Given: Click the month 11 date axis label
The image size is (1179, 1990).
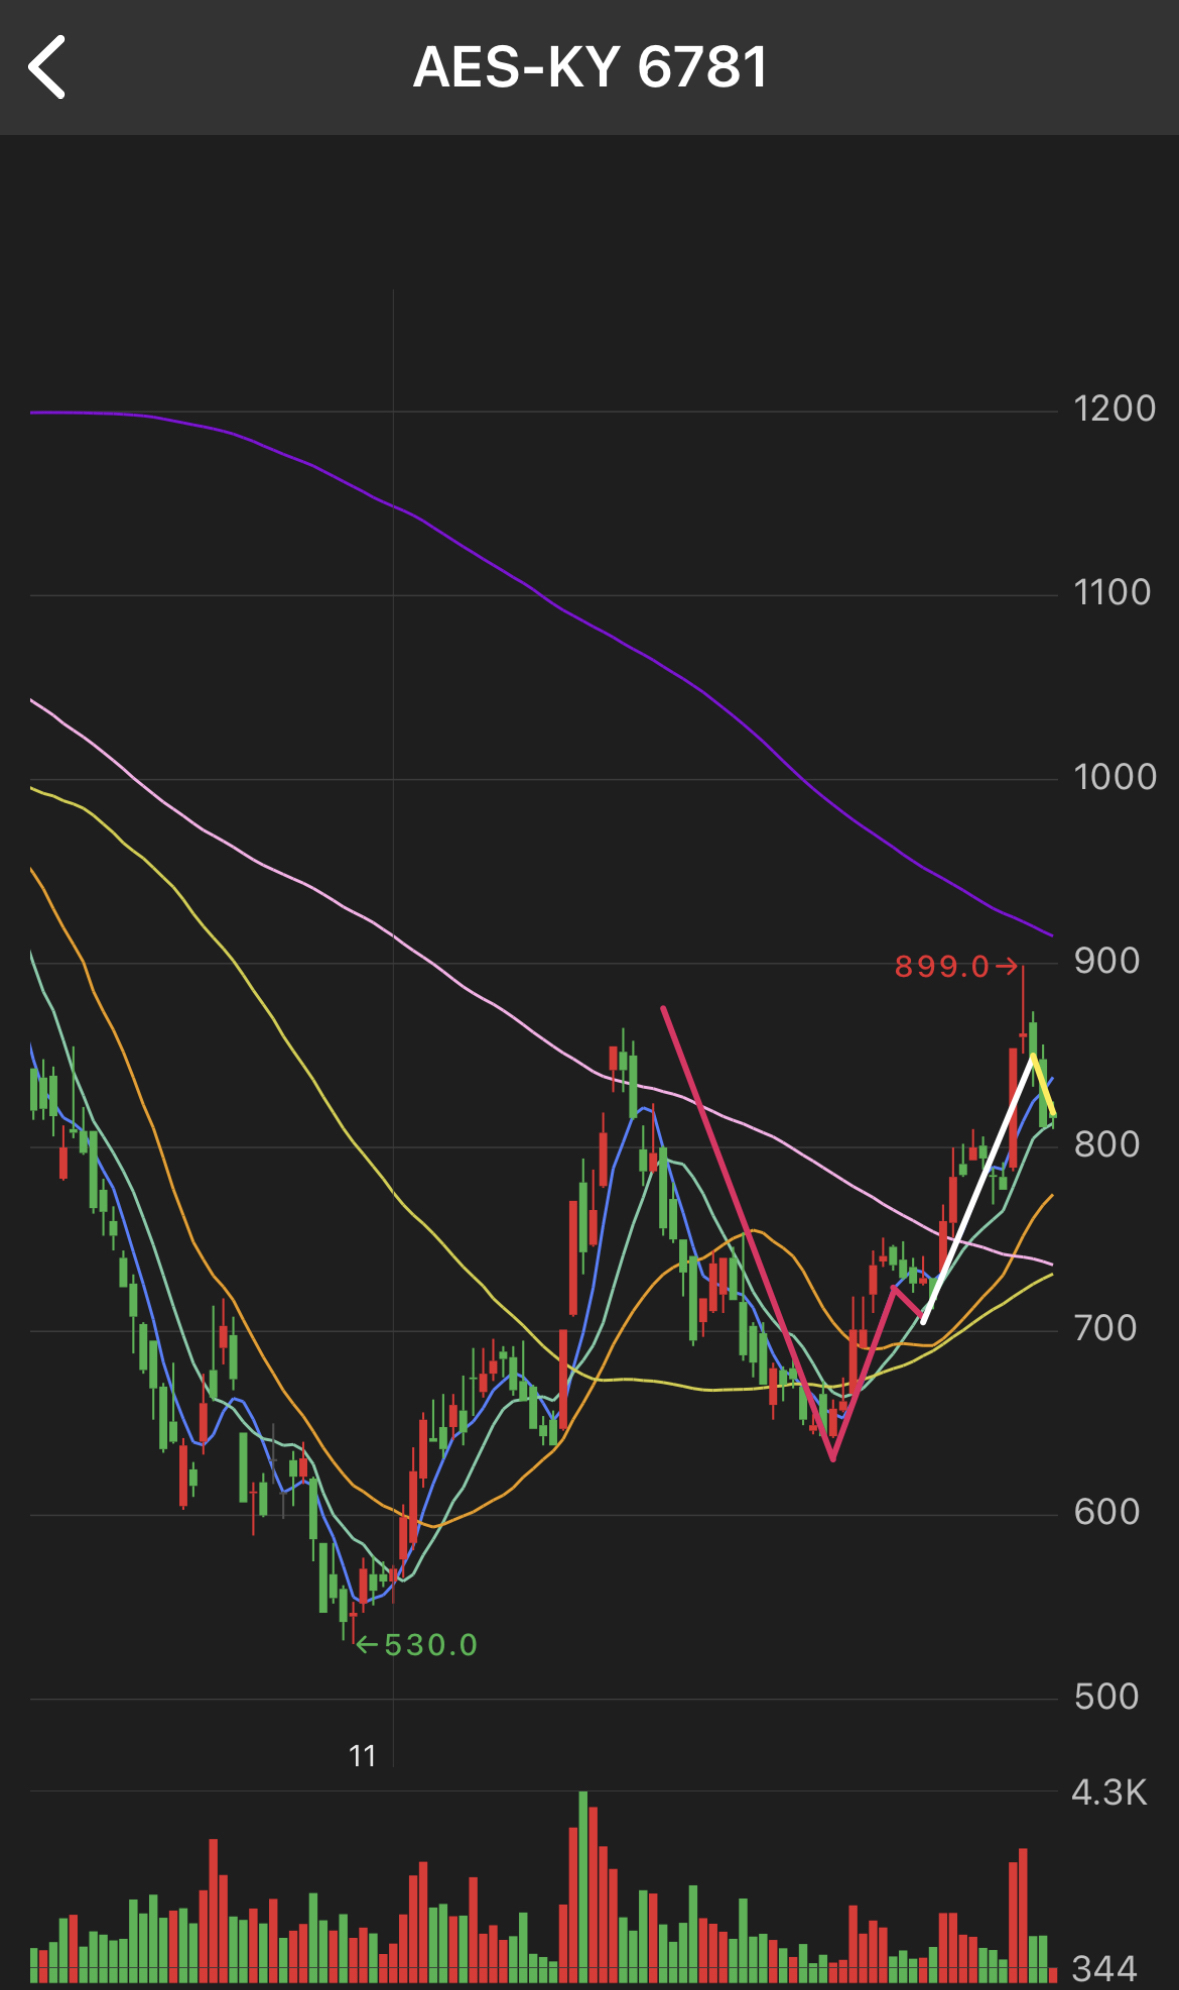Looking at the screenshot, I should click(362, 1756).
